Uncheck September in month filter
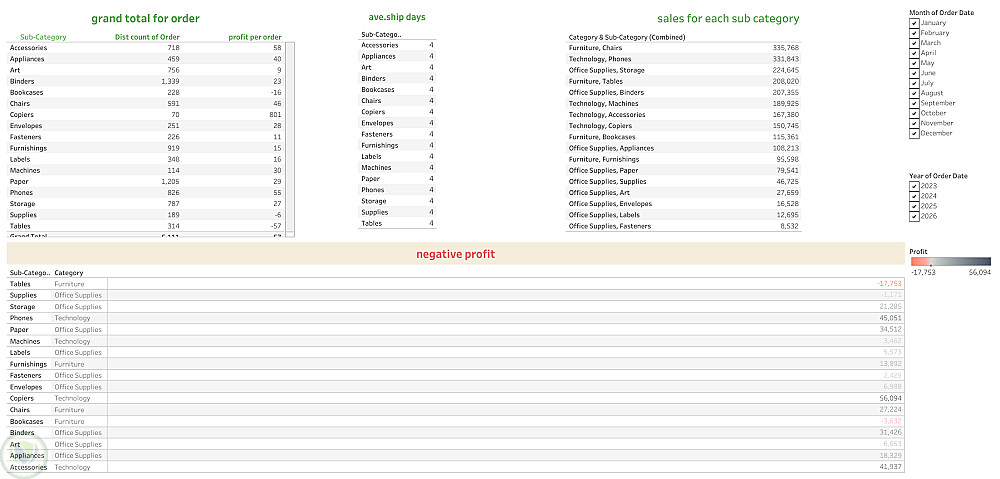 click(x=914, y=103)
